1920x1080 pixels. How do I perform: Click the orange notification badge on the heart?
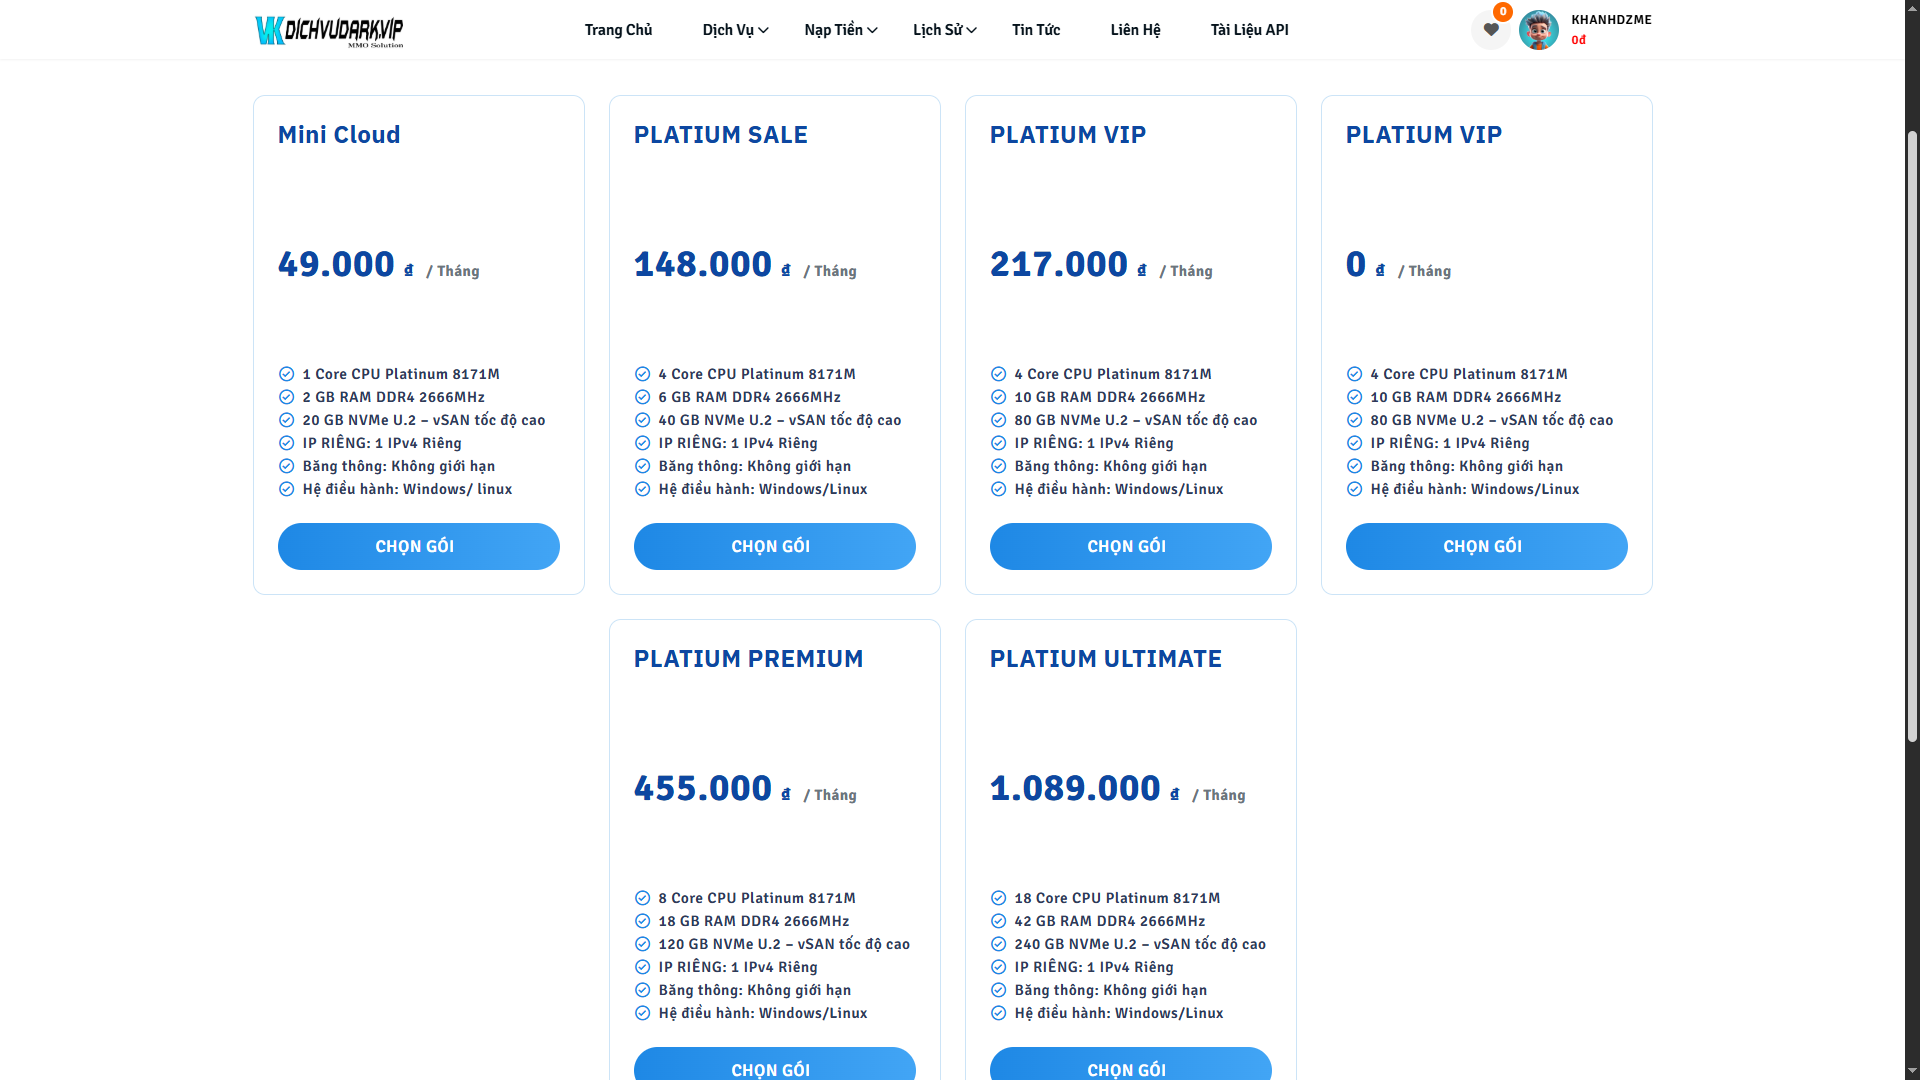[x=1502, y=12]
